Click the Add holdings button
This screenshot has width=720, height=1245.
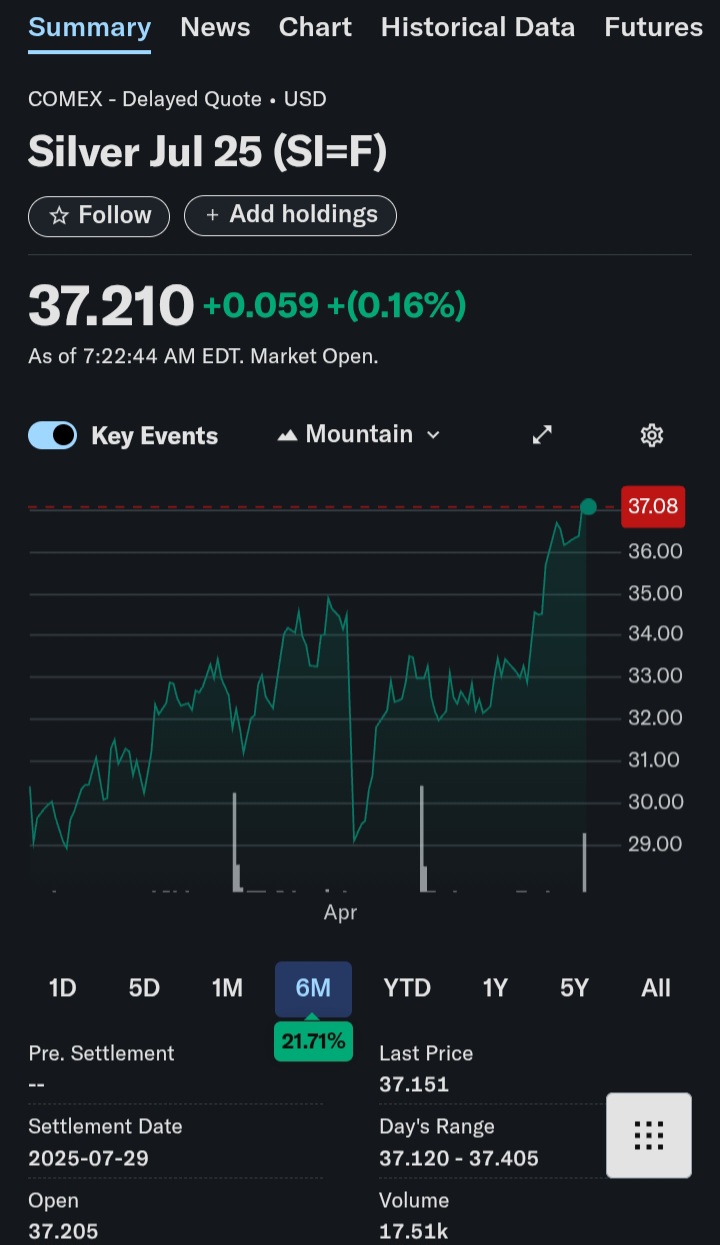coord(290,215)
